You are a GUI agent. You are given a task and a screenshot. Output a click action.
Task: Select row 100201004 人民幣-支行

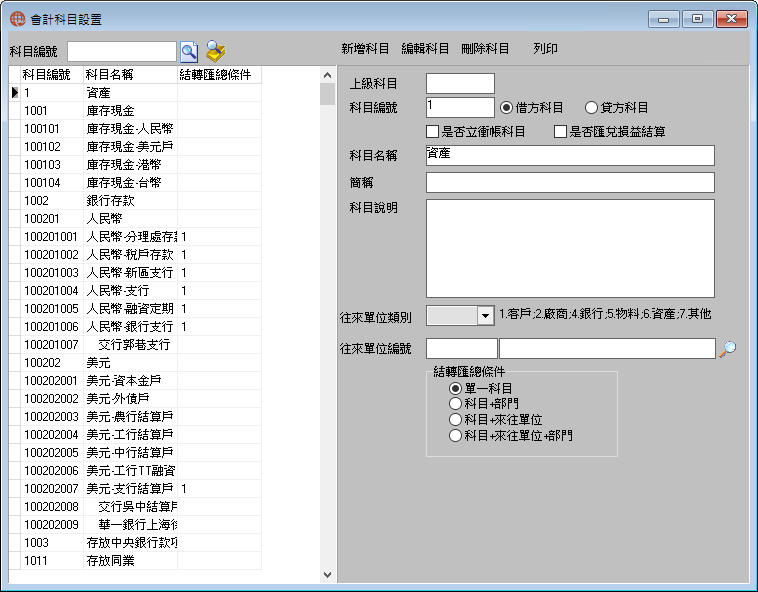coord(135,290)
